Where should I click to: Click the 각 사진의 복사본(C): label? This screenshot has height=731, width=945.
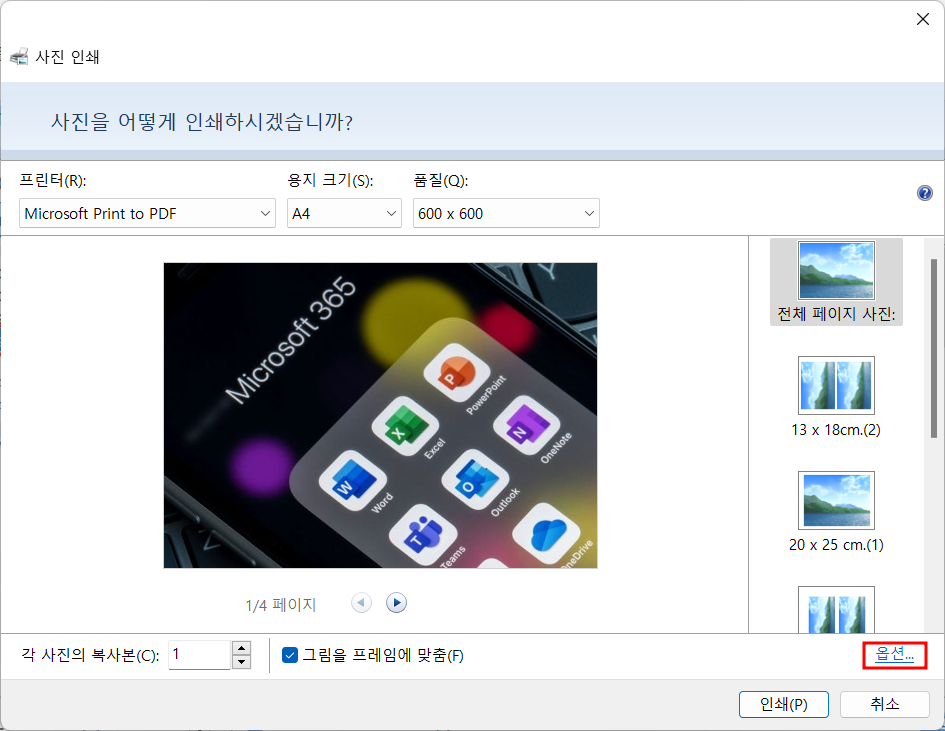point(90,655)
